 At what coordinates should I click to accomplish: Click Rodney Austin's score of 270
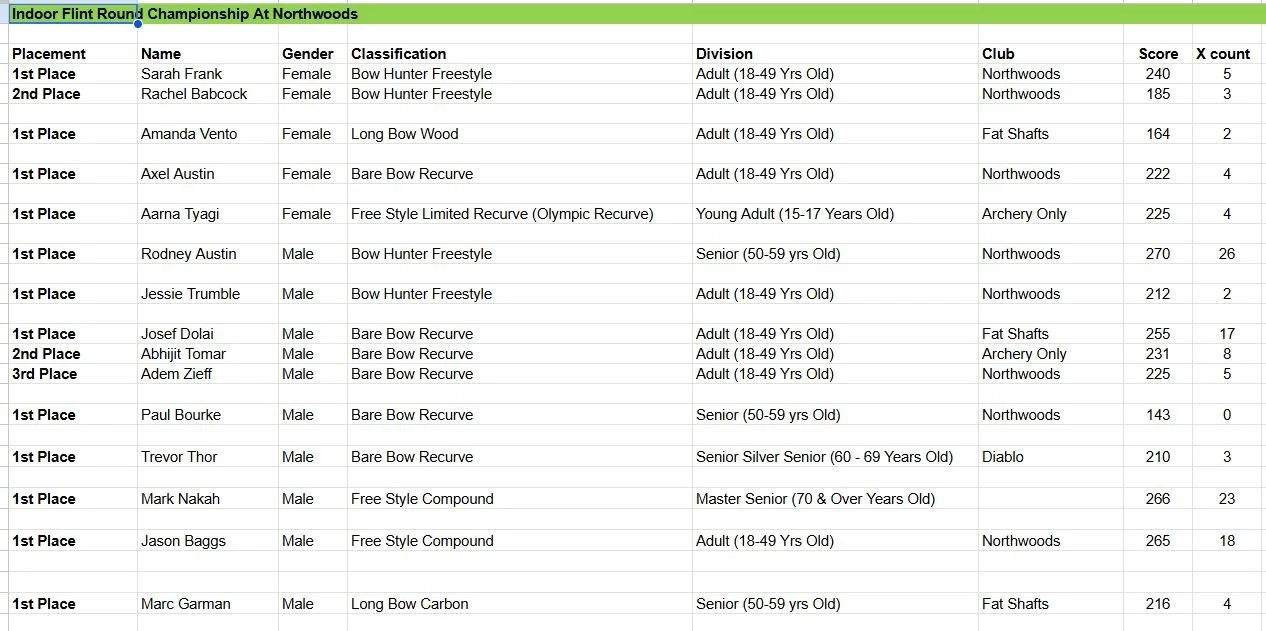pos(1158,254)
